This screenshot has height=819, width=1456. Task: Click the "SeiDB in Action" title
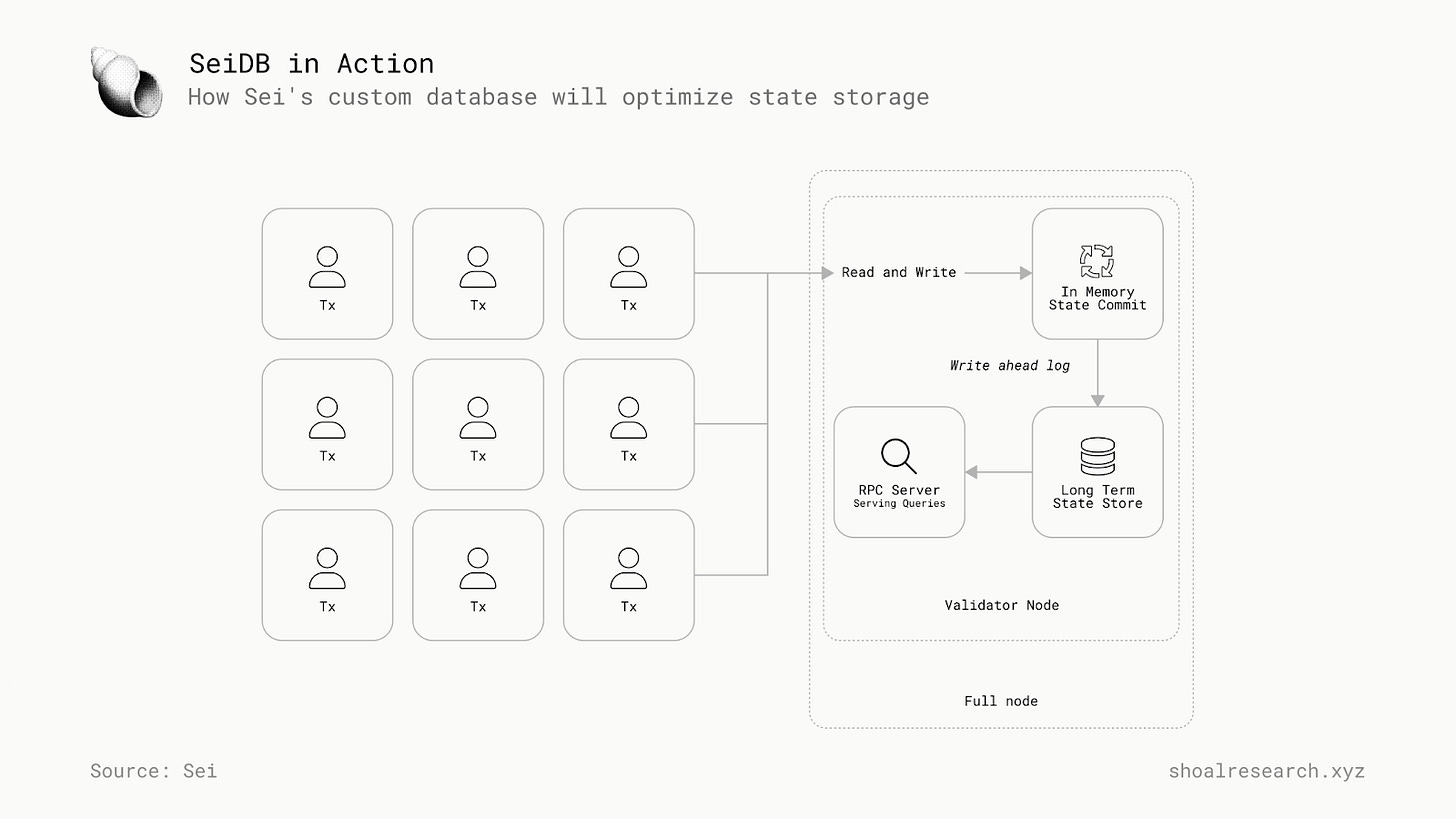(312, 63)
